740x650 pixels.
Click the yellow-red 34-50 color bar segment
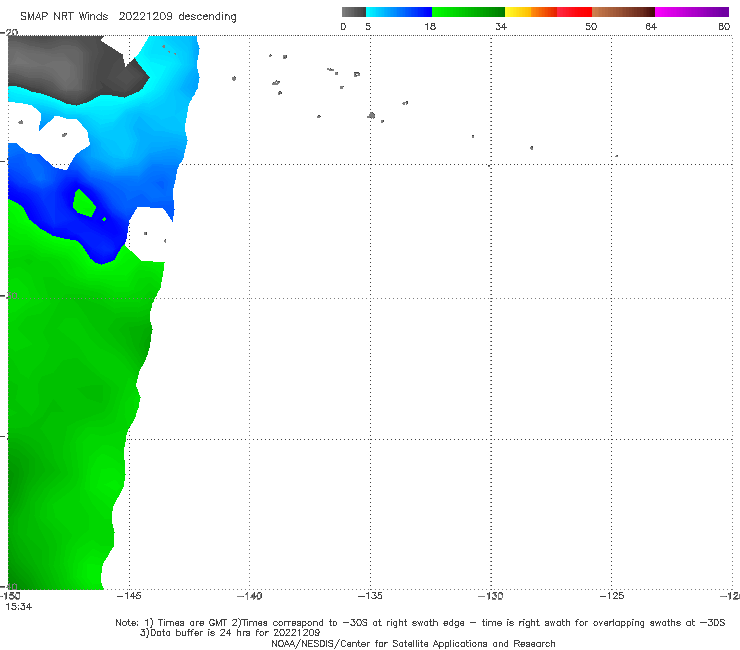(x=548, y=12)
